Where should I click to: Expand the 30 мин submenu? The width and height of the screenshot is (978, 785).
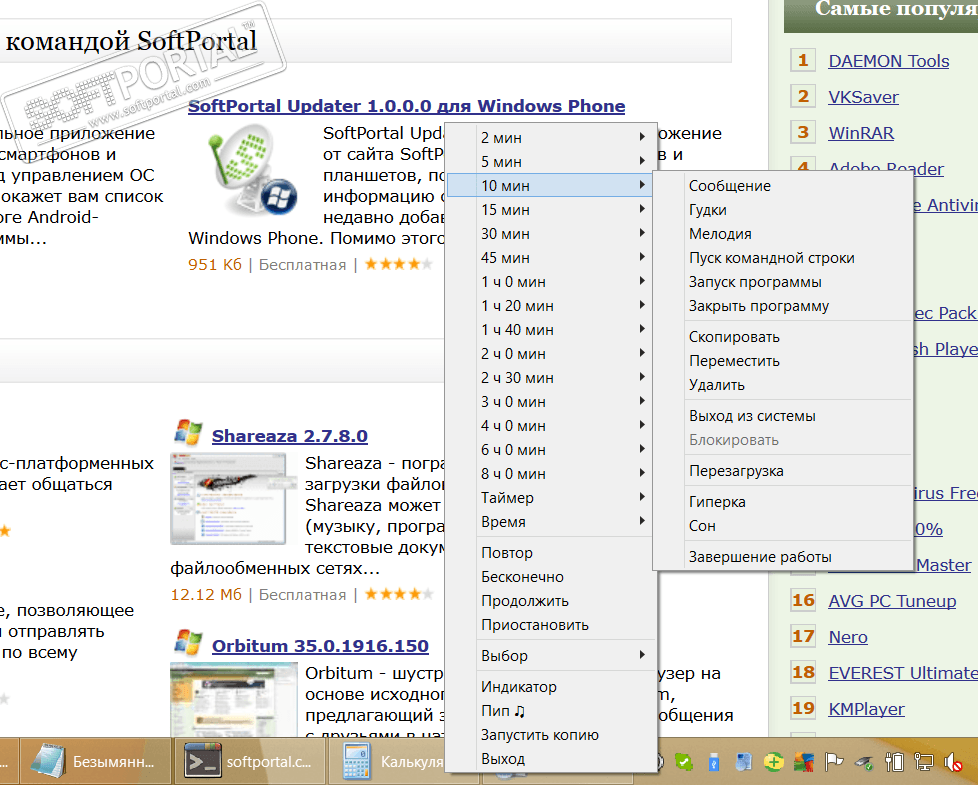click(550, 234)
